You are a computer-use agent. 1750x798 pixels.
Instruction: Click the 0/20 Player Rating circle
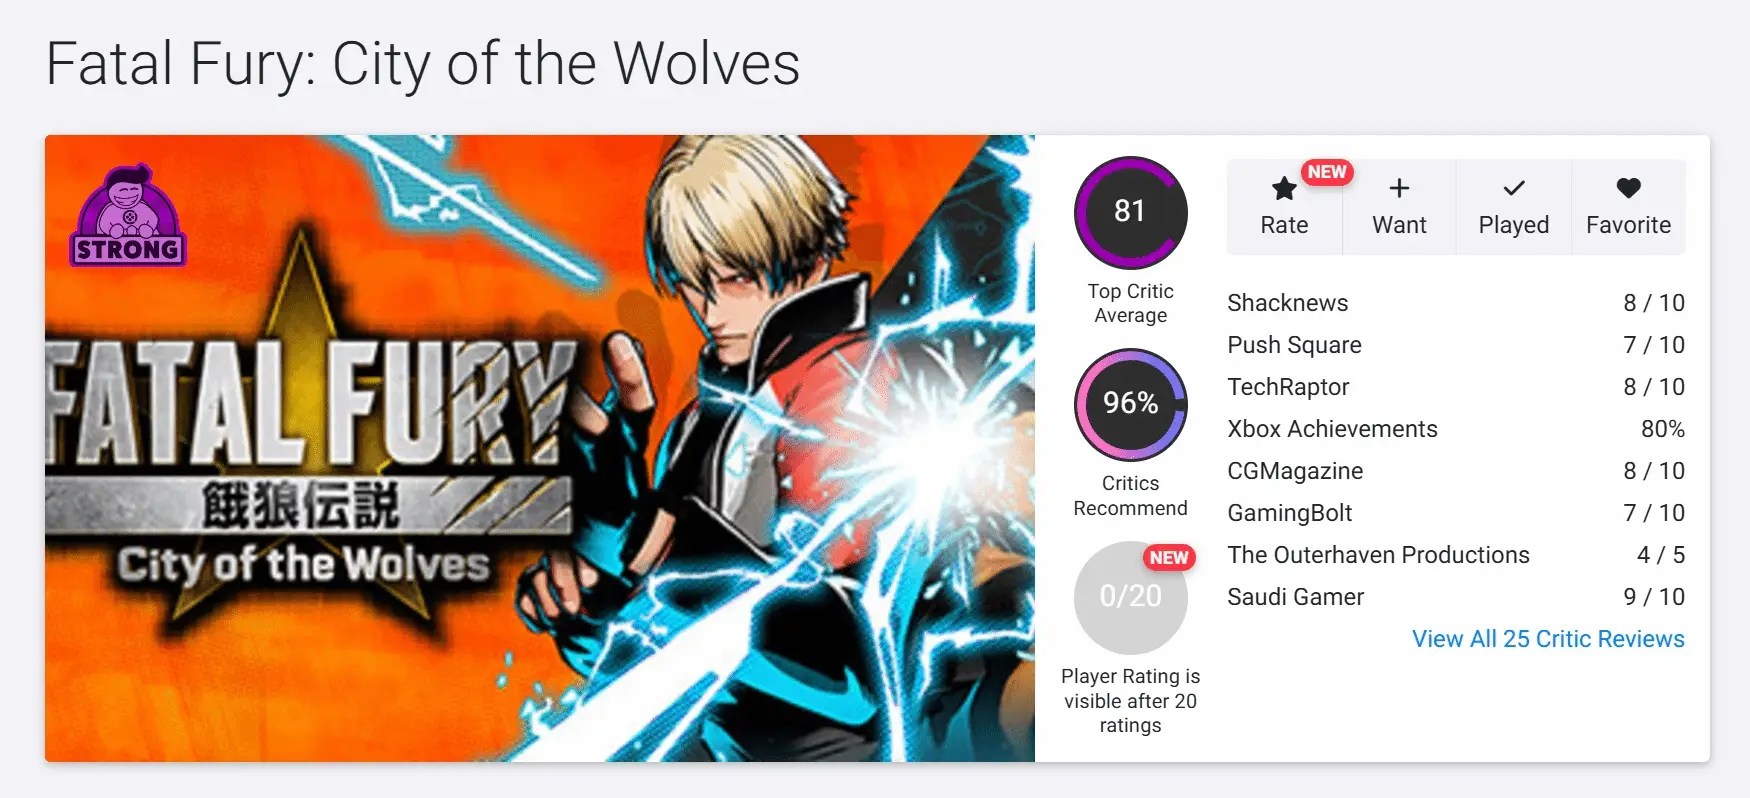point(1130,597)
